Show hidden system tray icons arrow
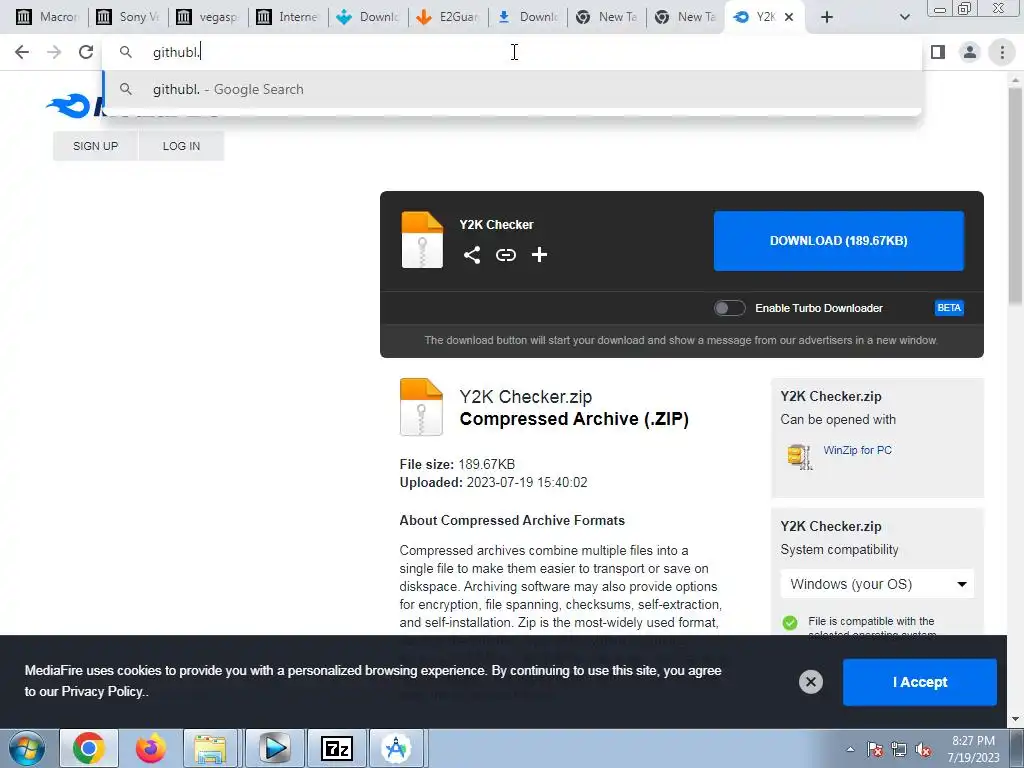This screenshot has height=768, width=1024. (x=850, y=750)
